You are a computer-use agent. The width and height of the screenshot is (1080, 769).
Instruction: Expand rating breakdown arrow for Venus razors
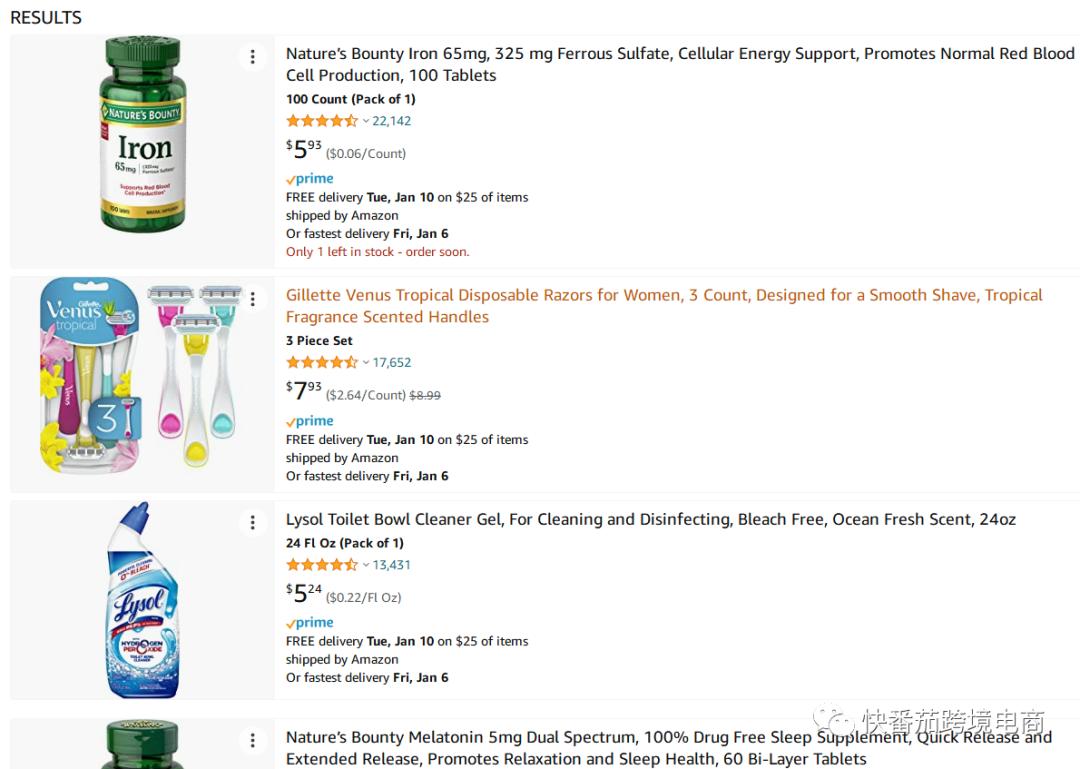point(366,363)
